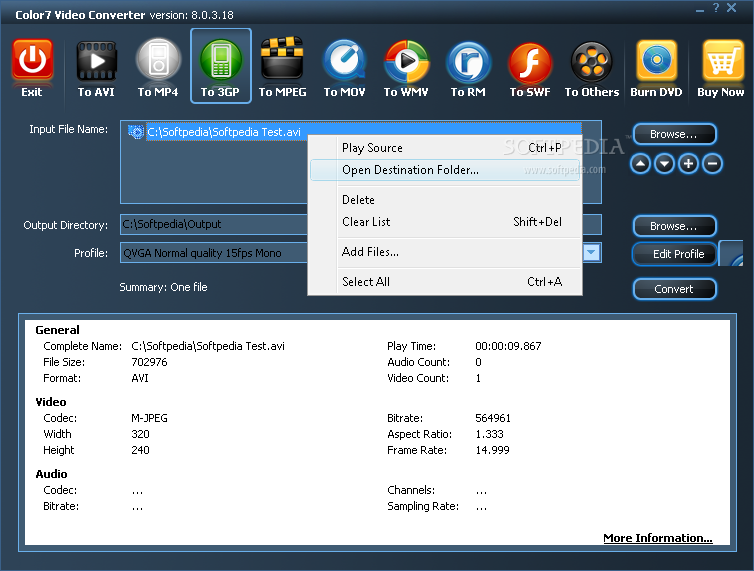Click the Aspect Ratio value 1.333
Viewport: 754px width, 571px height.
point(490,434)
